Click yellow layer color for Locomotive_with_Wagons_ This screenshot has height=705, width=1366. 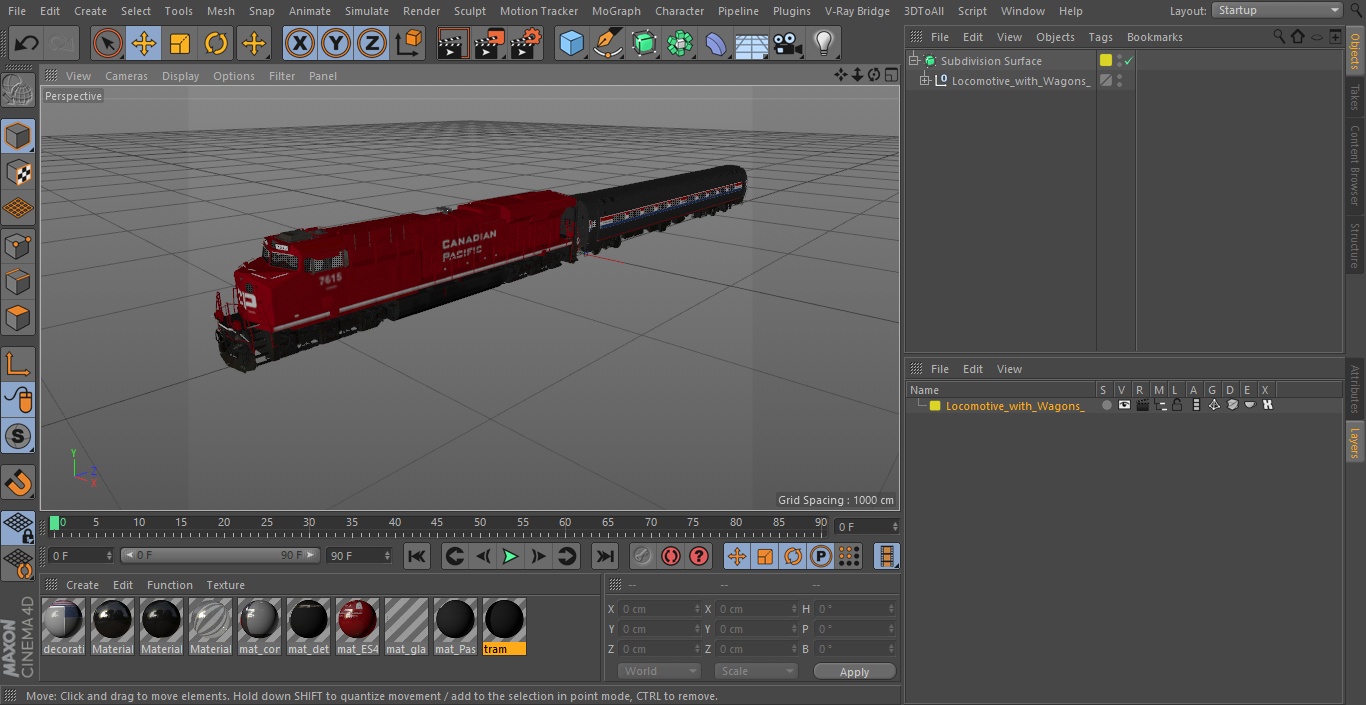[x=935, y=406]
